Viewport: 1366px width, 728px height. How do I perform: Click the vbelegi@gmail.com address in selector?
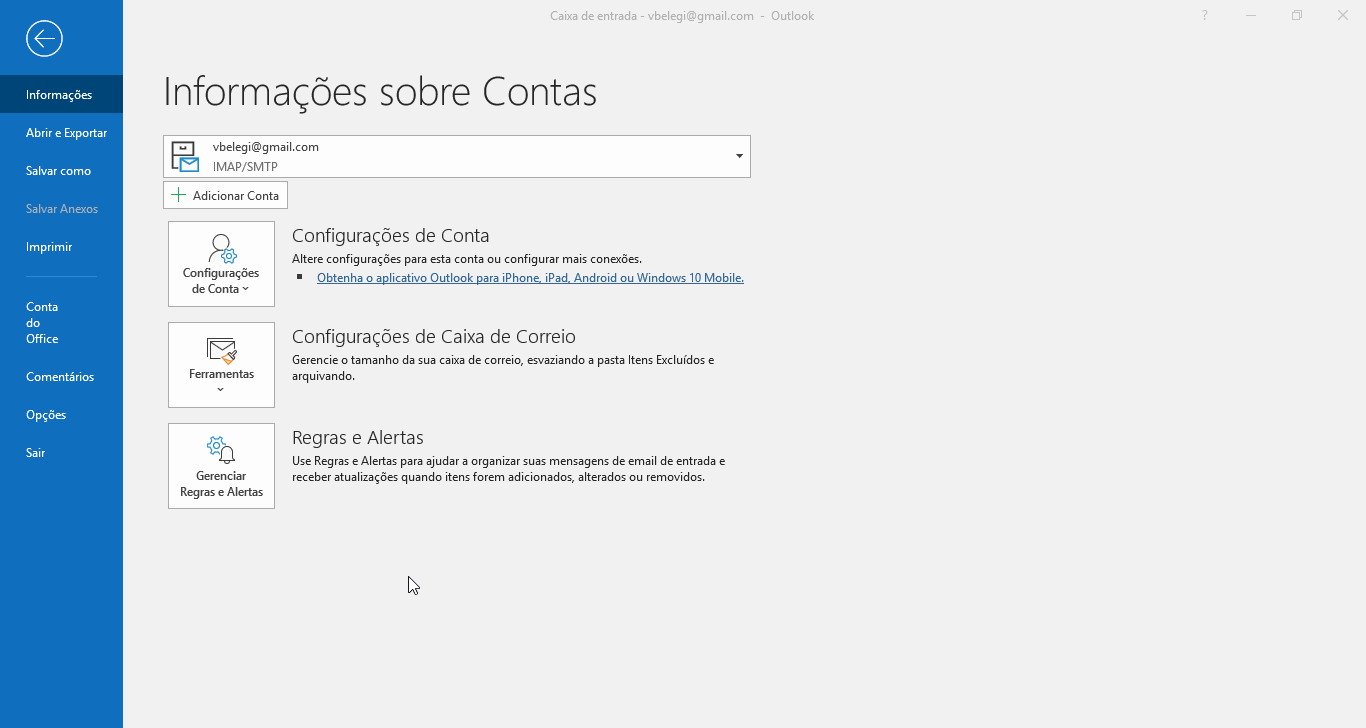click(x=266, y=147)
